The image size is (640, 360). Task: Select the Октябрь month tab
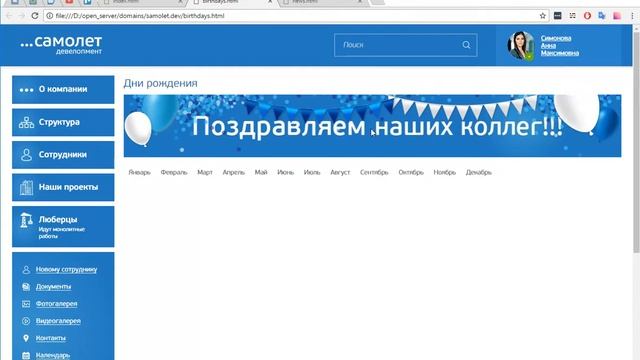[x=411, y=172]
